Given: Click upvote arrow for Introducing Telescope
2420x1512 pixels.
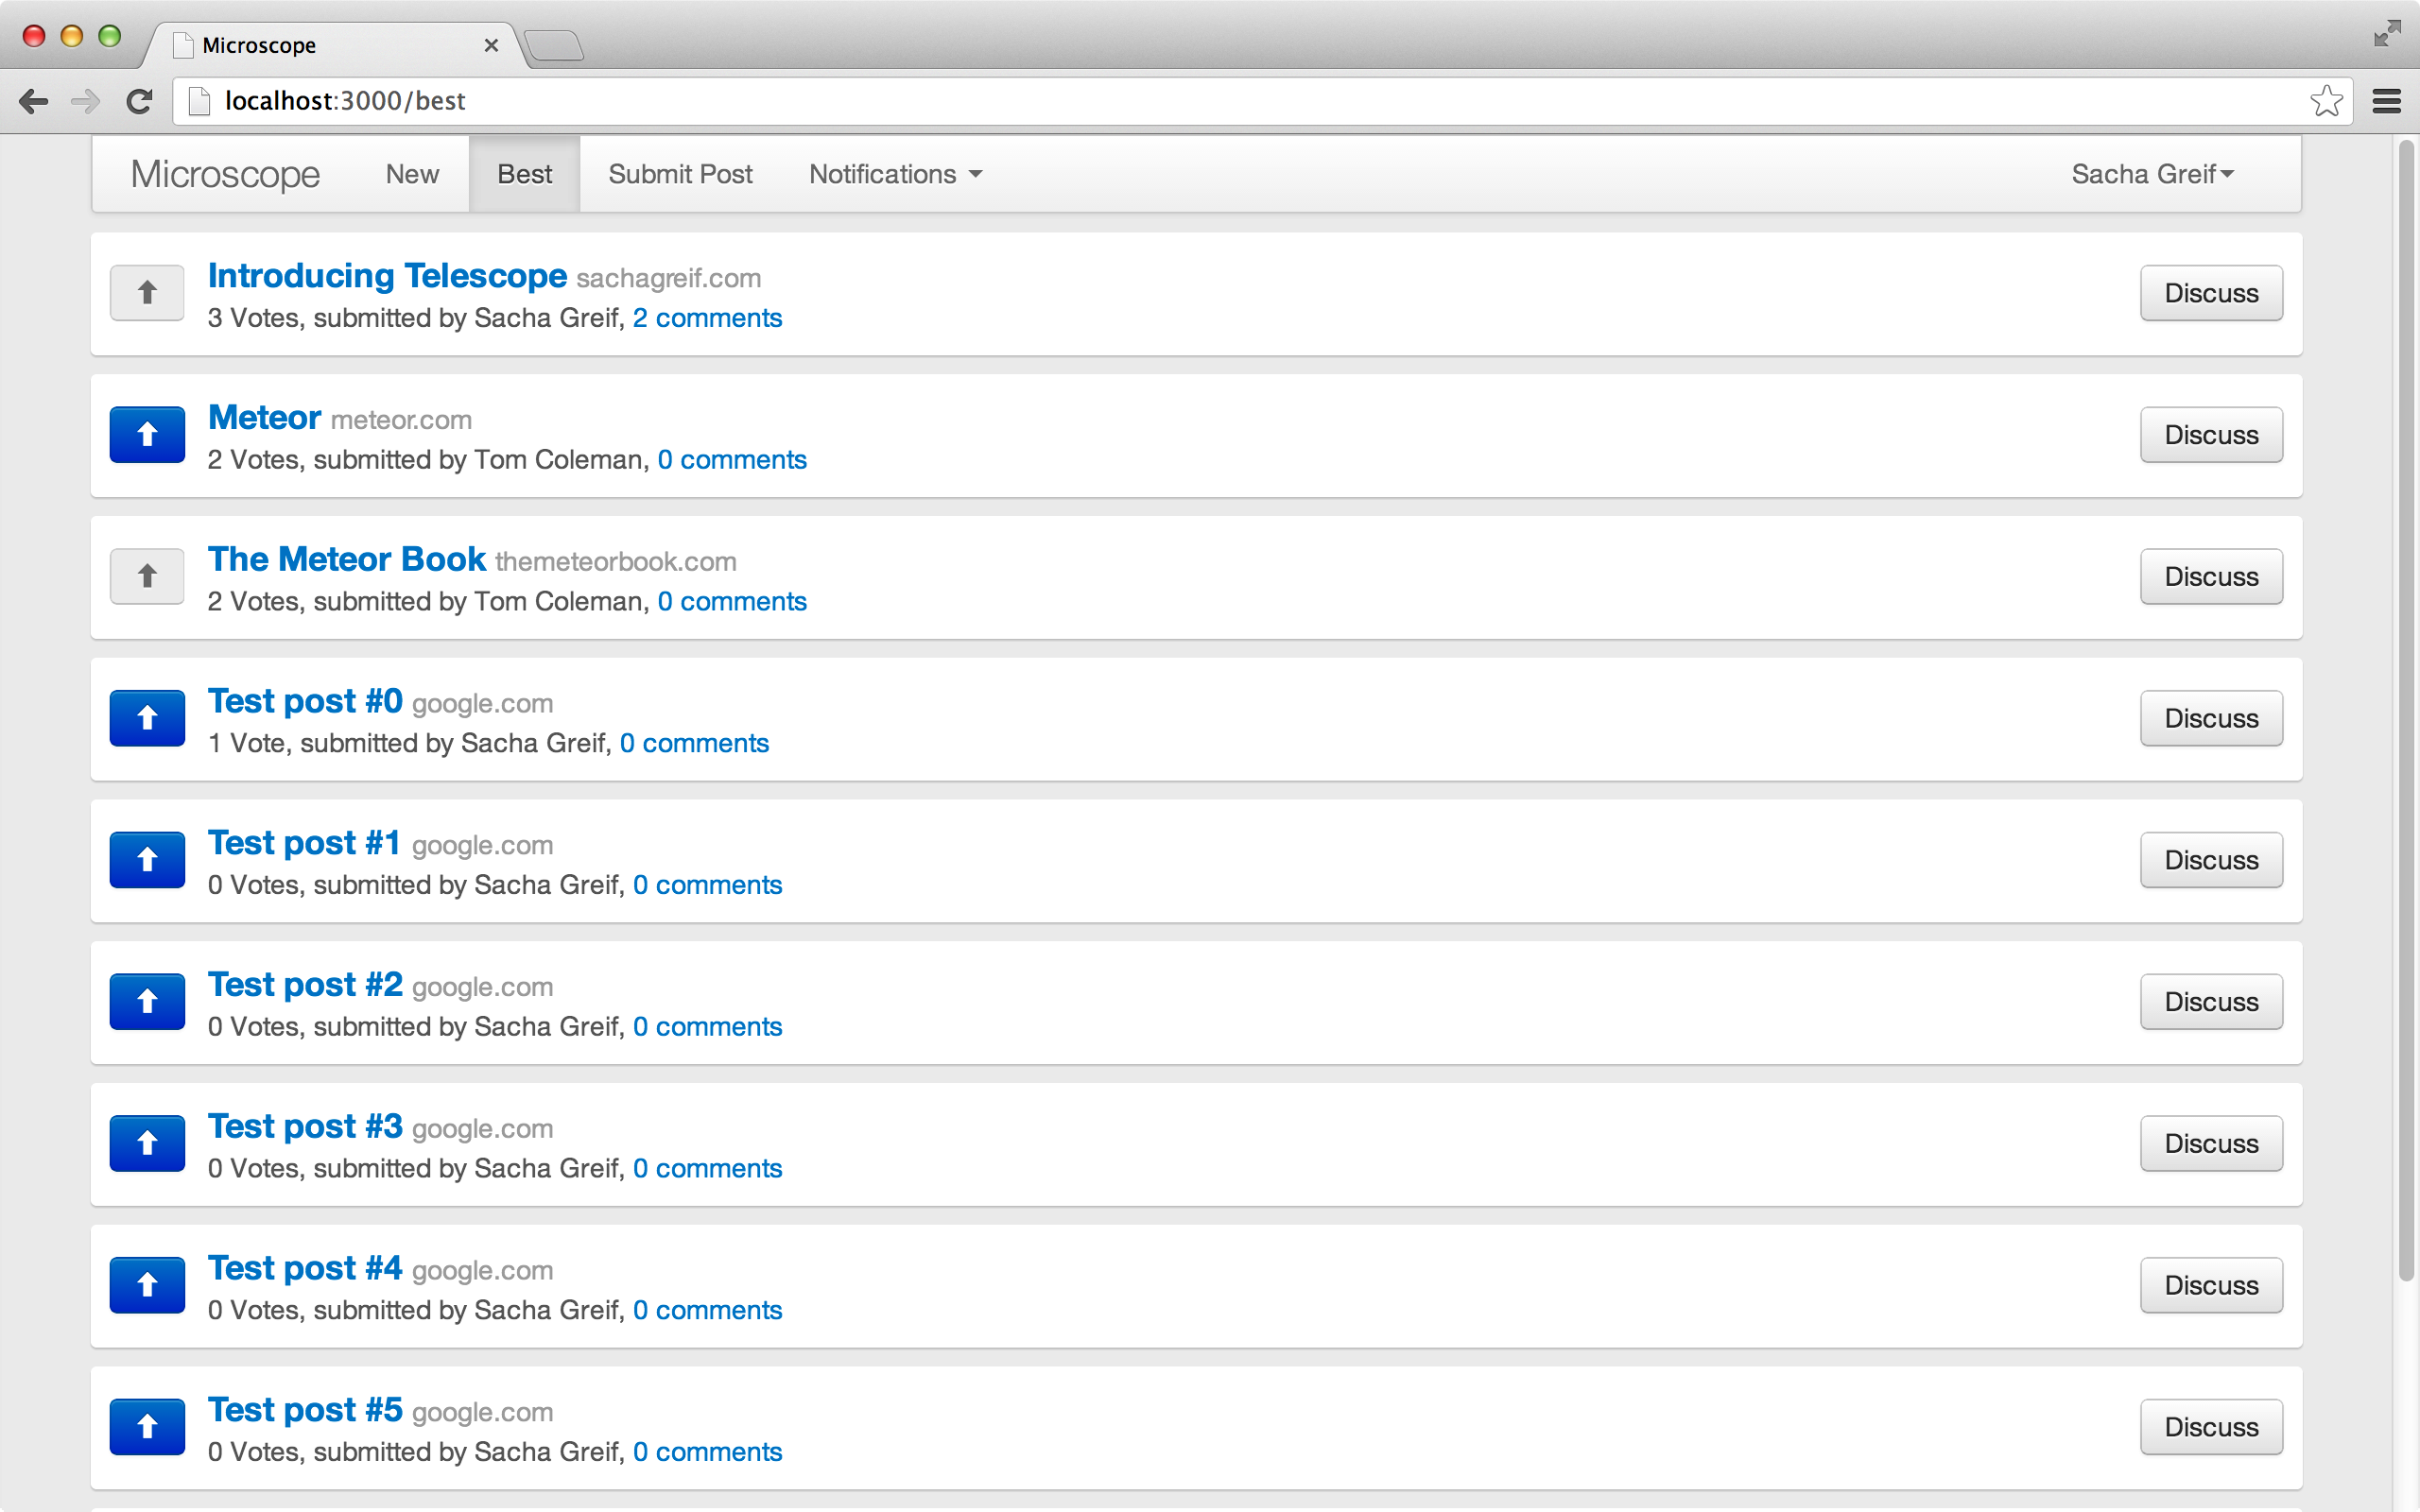Looking at the screenshot, I should pyautogui.click(x=147, y=292).
